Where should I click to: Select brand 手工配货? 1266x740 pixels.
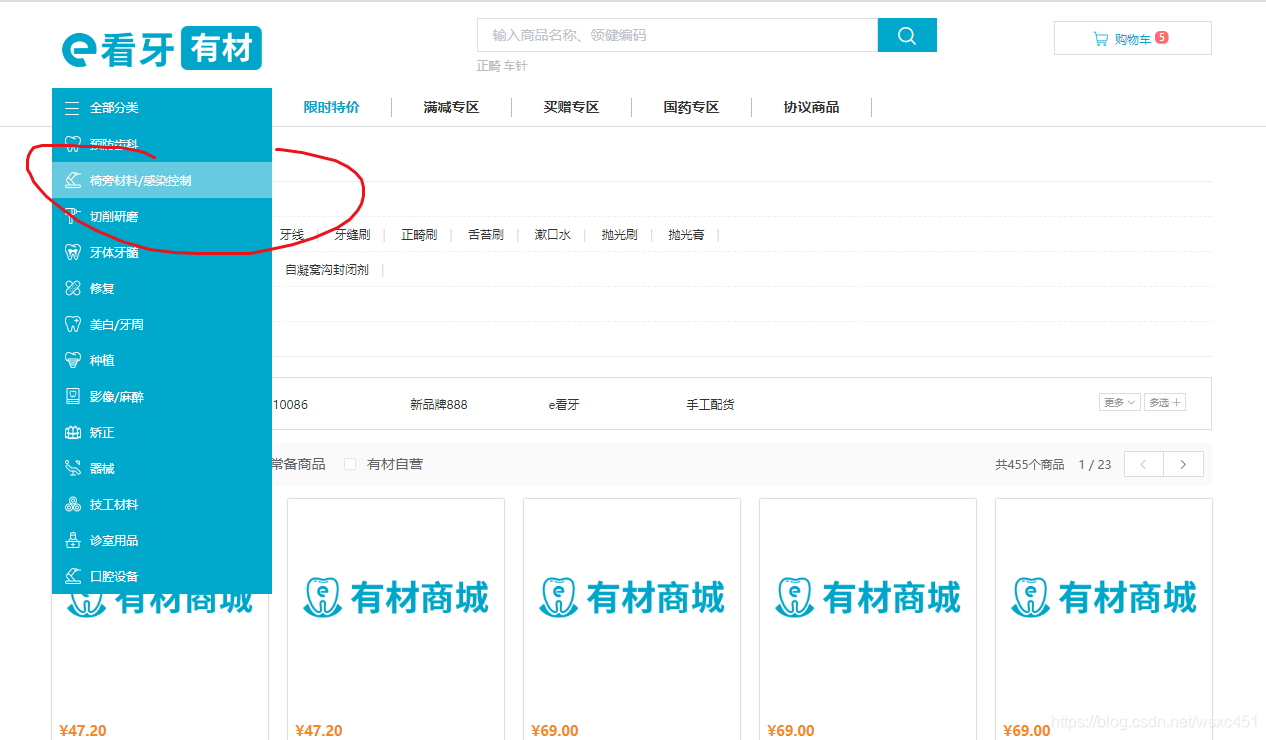click(x=711, y=405)
